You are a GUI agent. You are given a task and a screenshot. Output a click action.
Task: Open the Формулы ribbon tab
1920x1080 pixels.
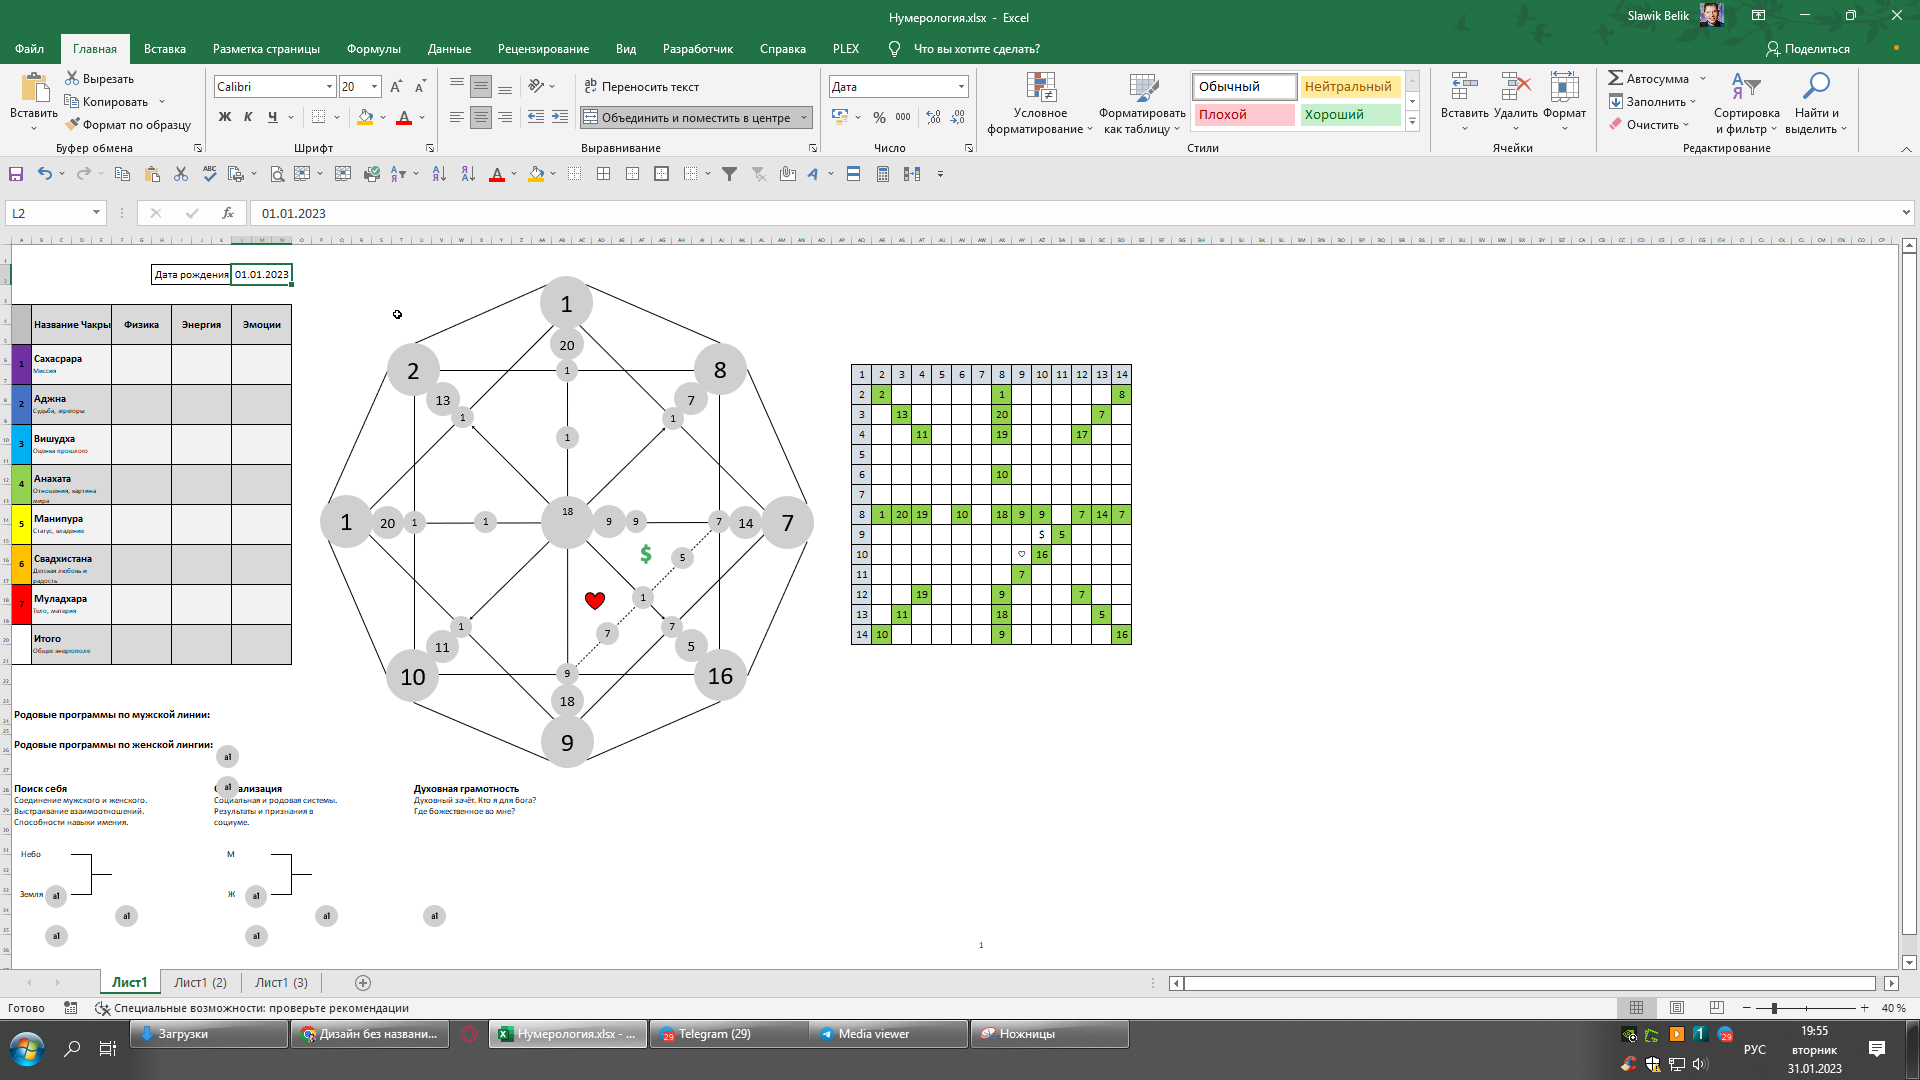pos(373,49)
